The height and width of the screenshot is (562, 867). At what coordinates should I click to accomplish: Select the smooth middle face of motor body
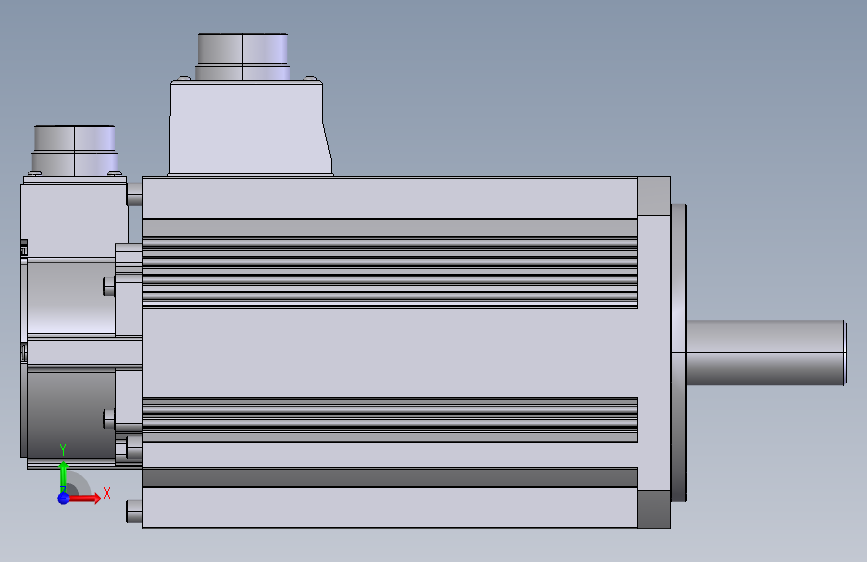point(390,353)
